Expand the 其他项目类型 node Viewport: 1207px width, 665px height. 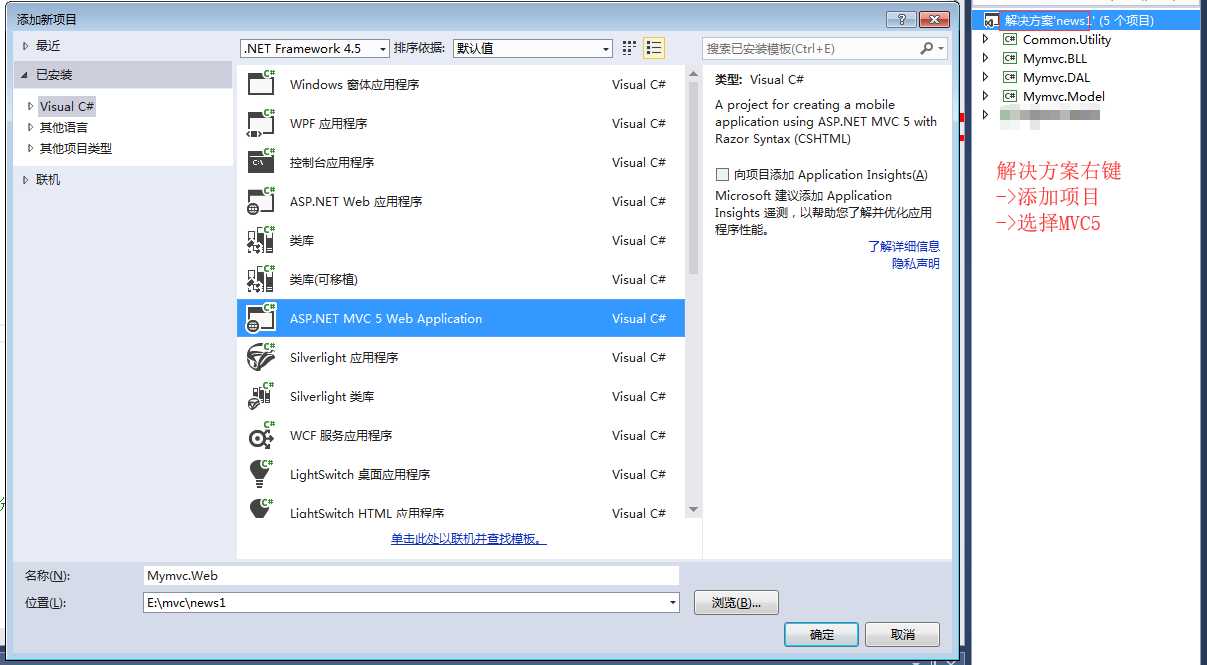pos(31,148)
